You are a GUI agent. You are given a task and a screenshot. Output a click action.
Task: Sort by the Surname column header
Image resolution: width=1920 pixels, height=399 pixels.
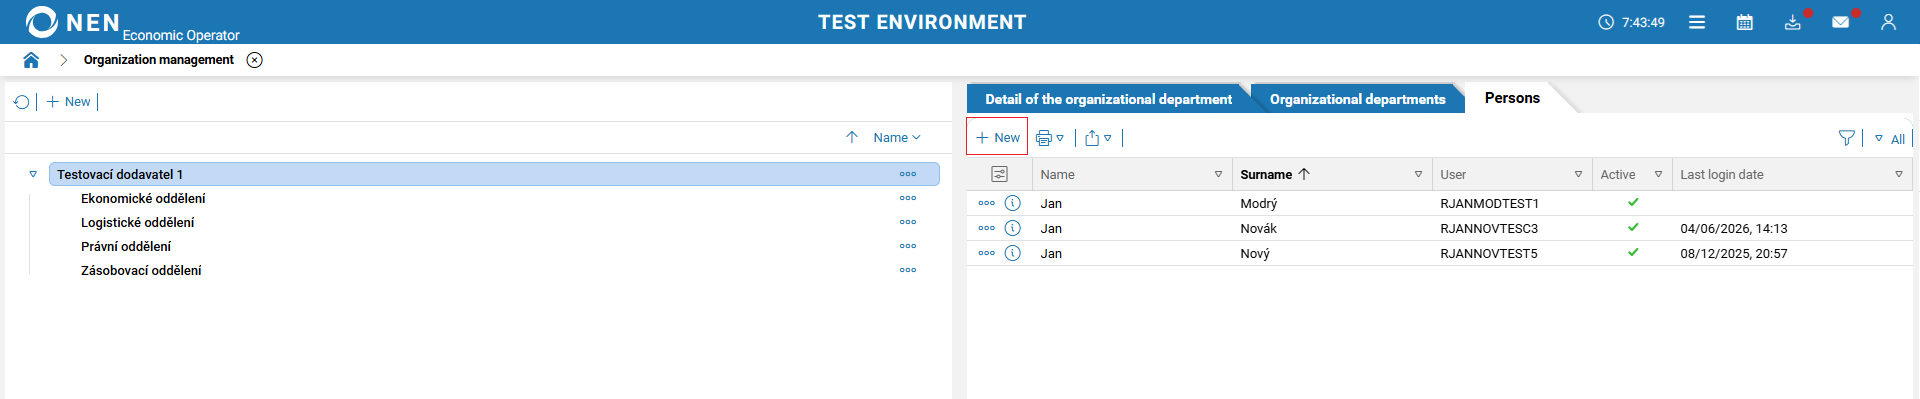pos(1274,174)
